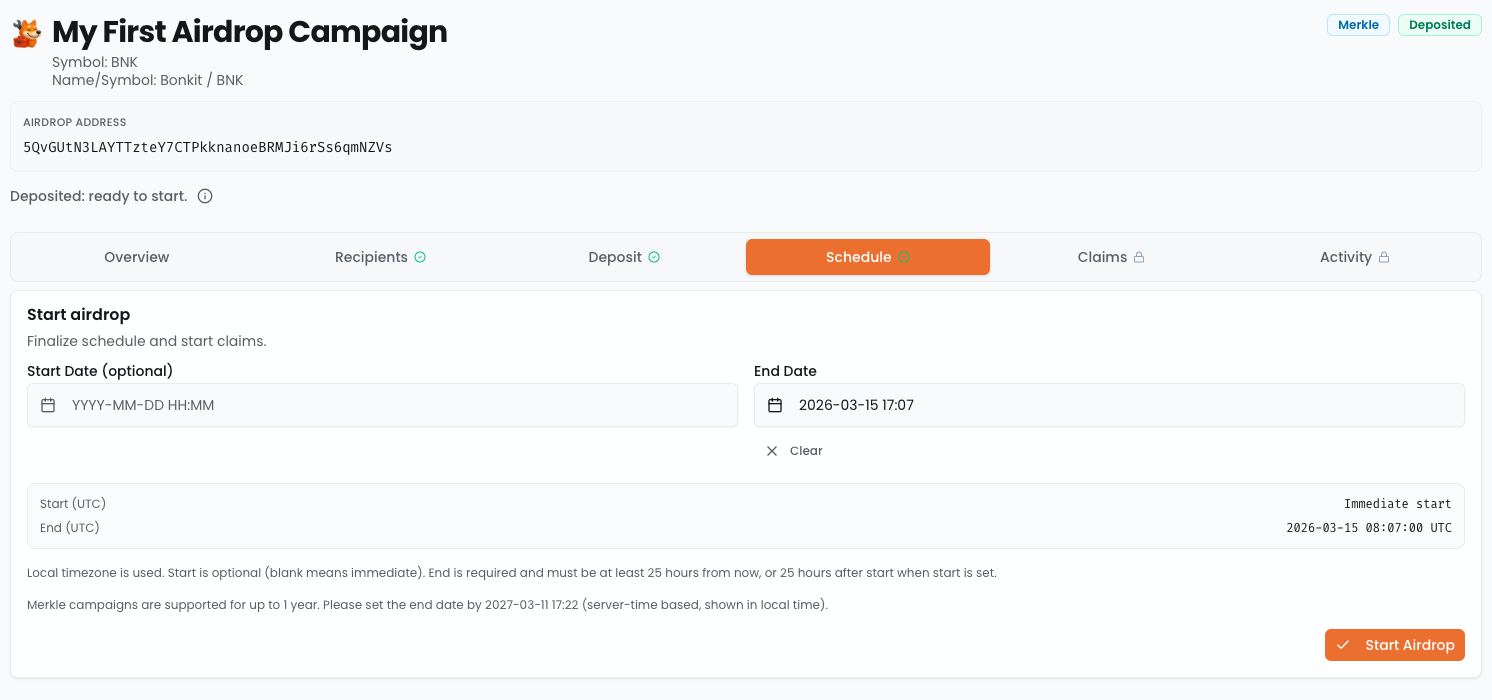
Task: Click the calendar icon in Start Date field
Action: 48,405
